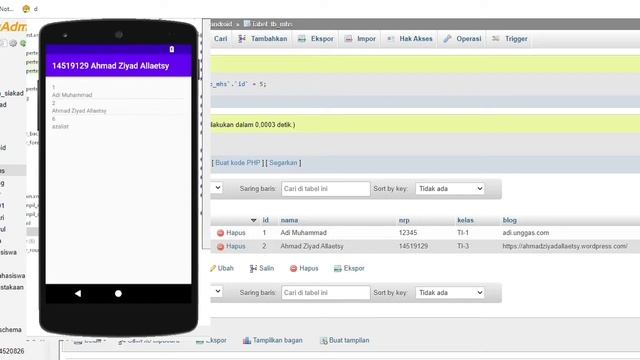Viewport: 640px width, 360px height.
Task: Click the column options triangle before id
Action: (253, 220)
